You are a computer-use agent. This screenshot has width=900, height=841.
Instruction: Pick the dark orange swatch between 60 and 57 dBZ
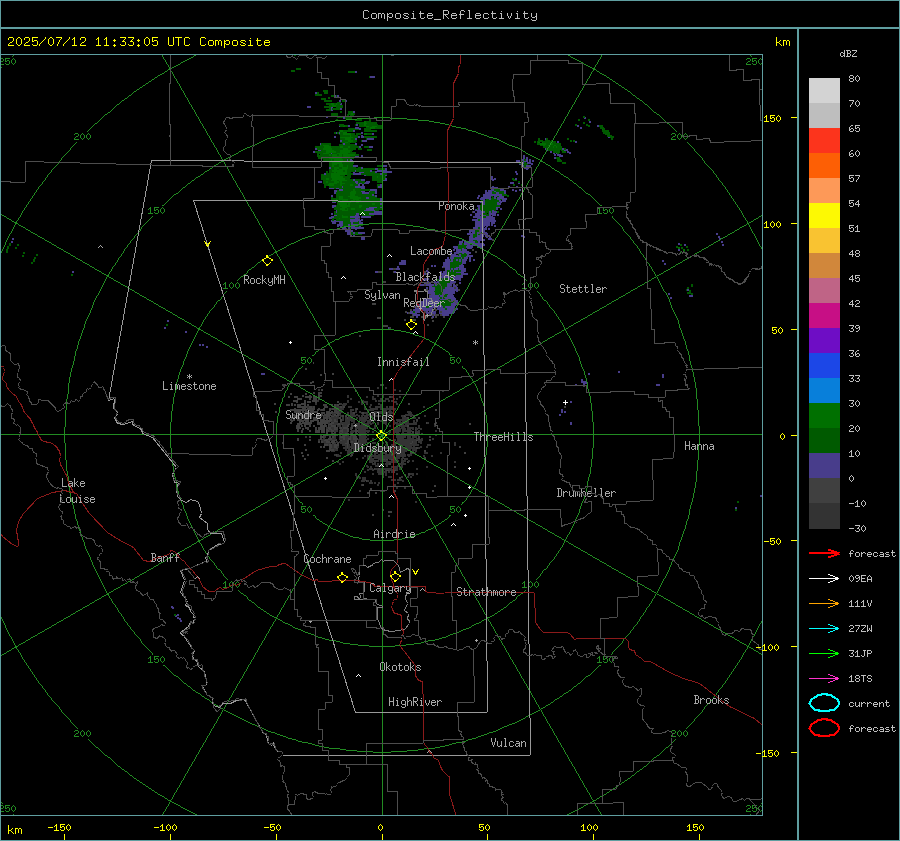coord(824,165)
